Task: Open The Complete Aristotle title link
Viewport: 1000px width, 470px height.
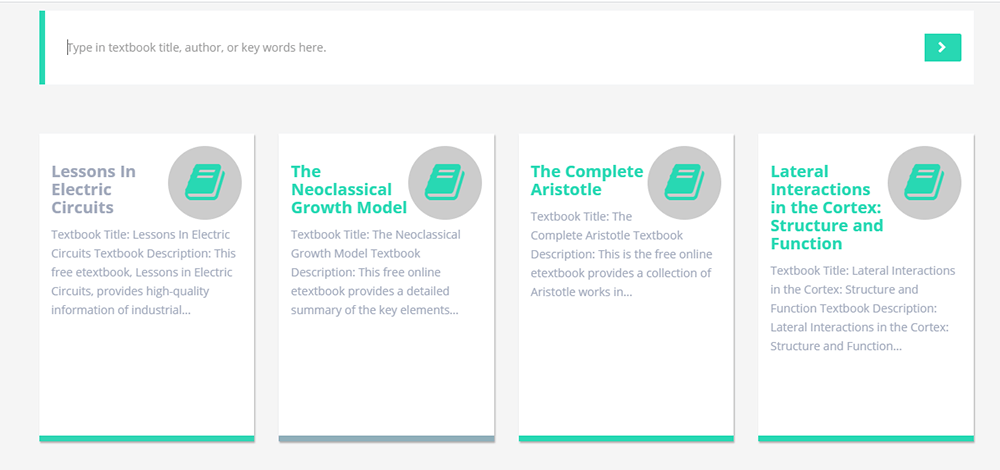Action: [x=586, y=181]
